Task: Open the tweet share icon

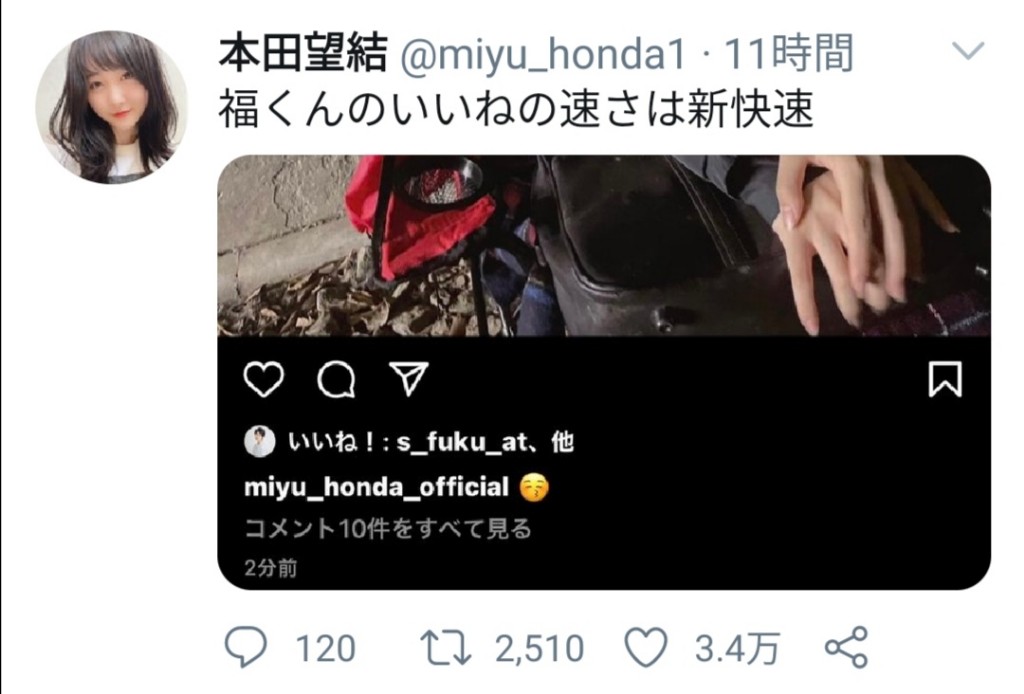Action: 846,647
